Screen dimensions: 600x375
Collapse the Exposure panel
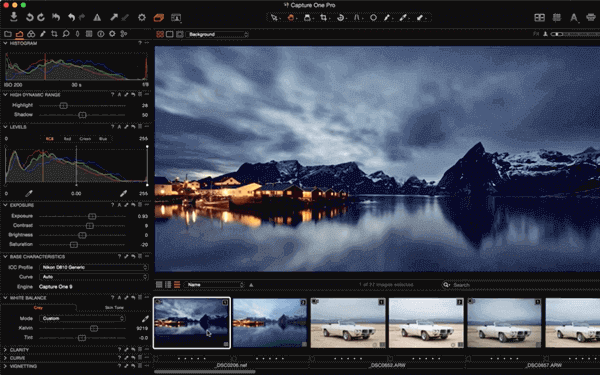[x=5, y=205]
